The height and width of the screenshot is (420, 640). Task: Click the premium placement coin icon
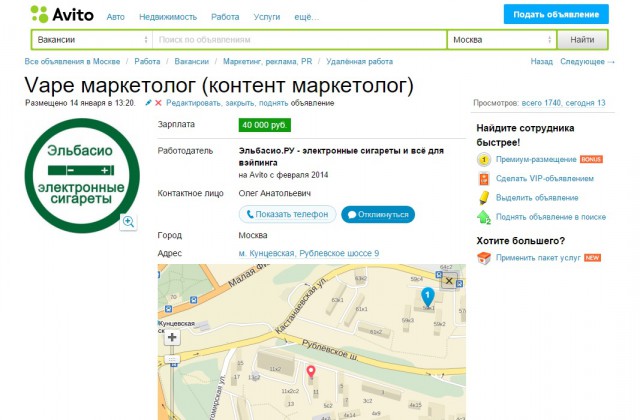coord(484,159)
